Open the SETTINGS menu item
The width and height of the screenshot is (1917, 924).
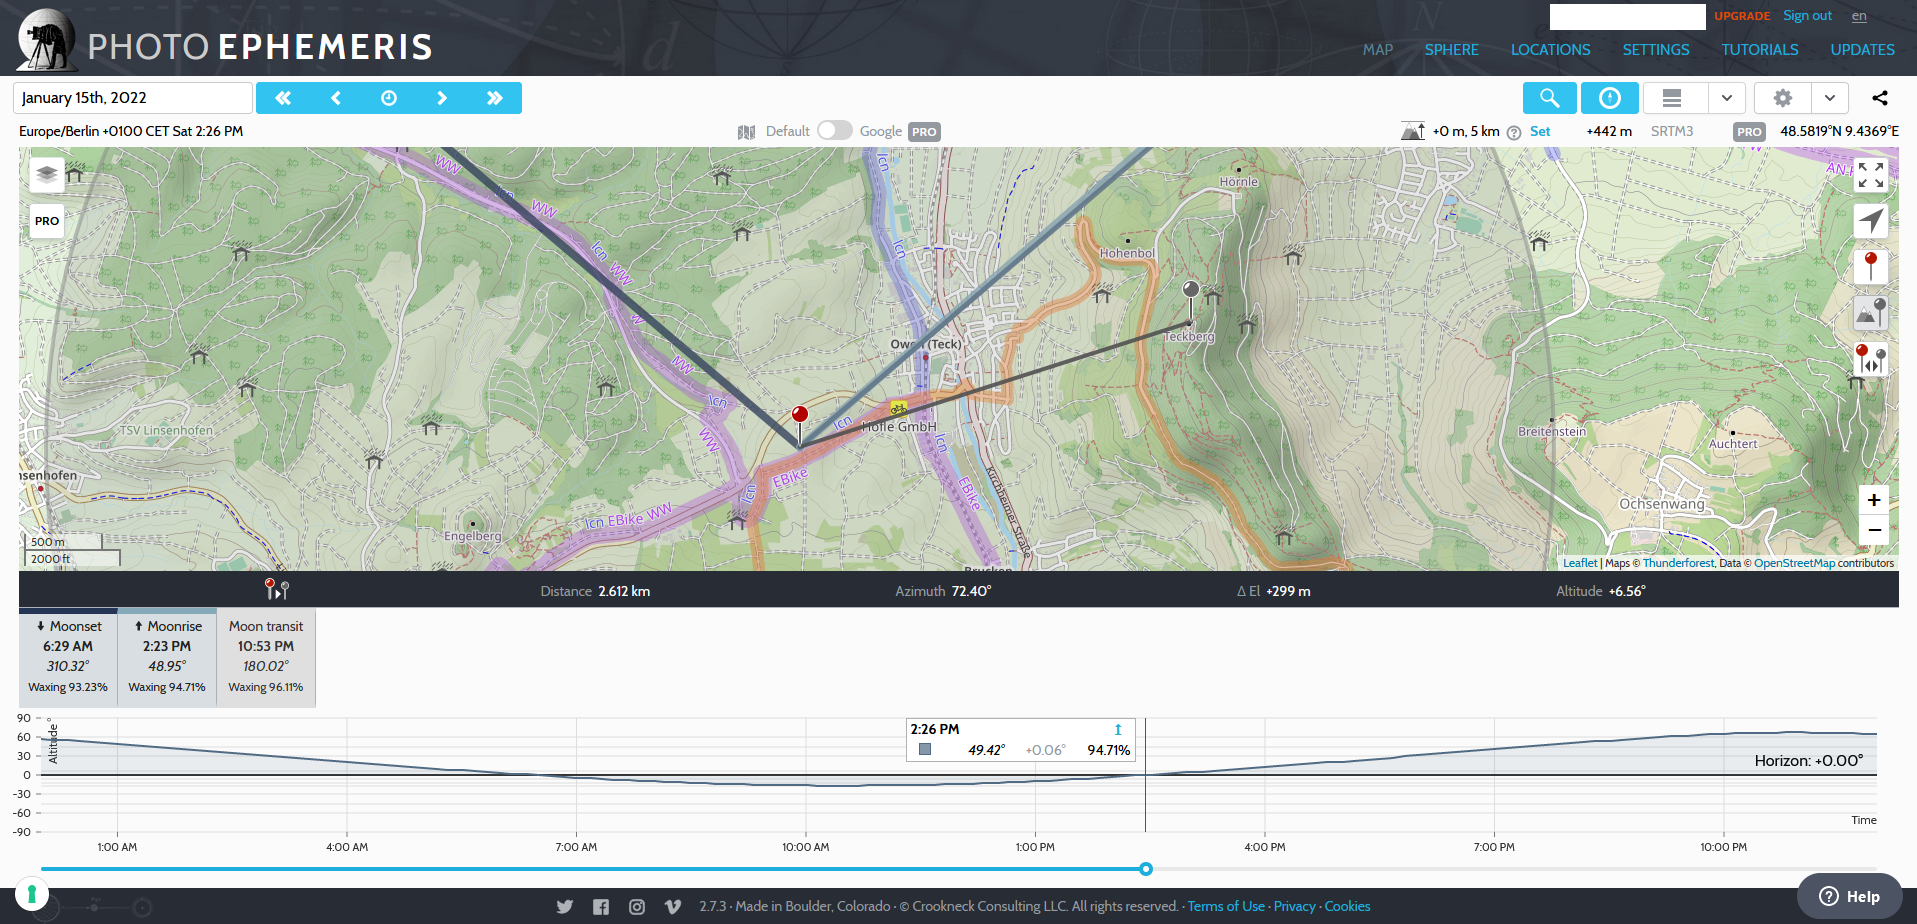(x=1656, y=49)
